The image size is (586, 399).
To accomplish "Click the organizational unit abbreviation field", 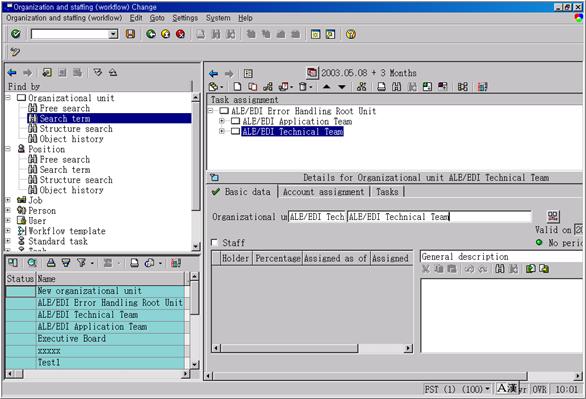I will point(317,217).
